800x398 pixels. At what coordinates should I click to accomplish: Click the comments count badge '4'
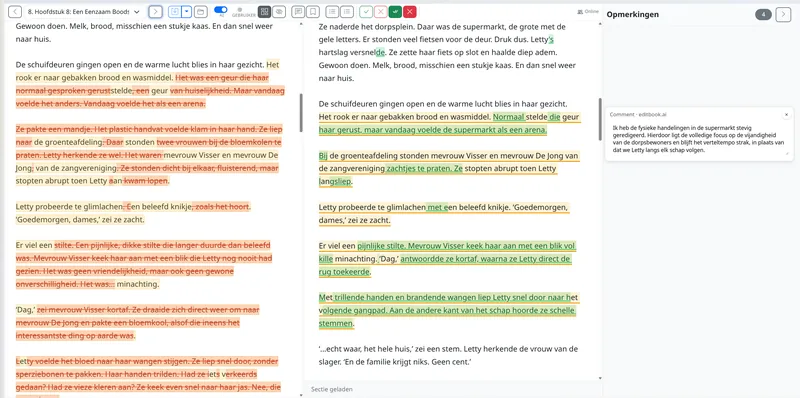click(x=763, y=14)
